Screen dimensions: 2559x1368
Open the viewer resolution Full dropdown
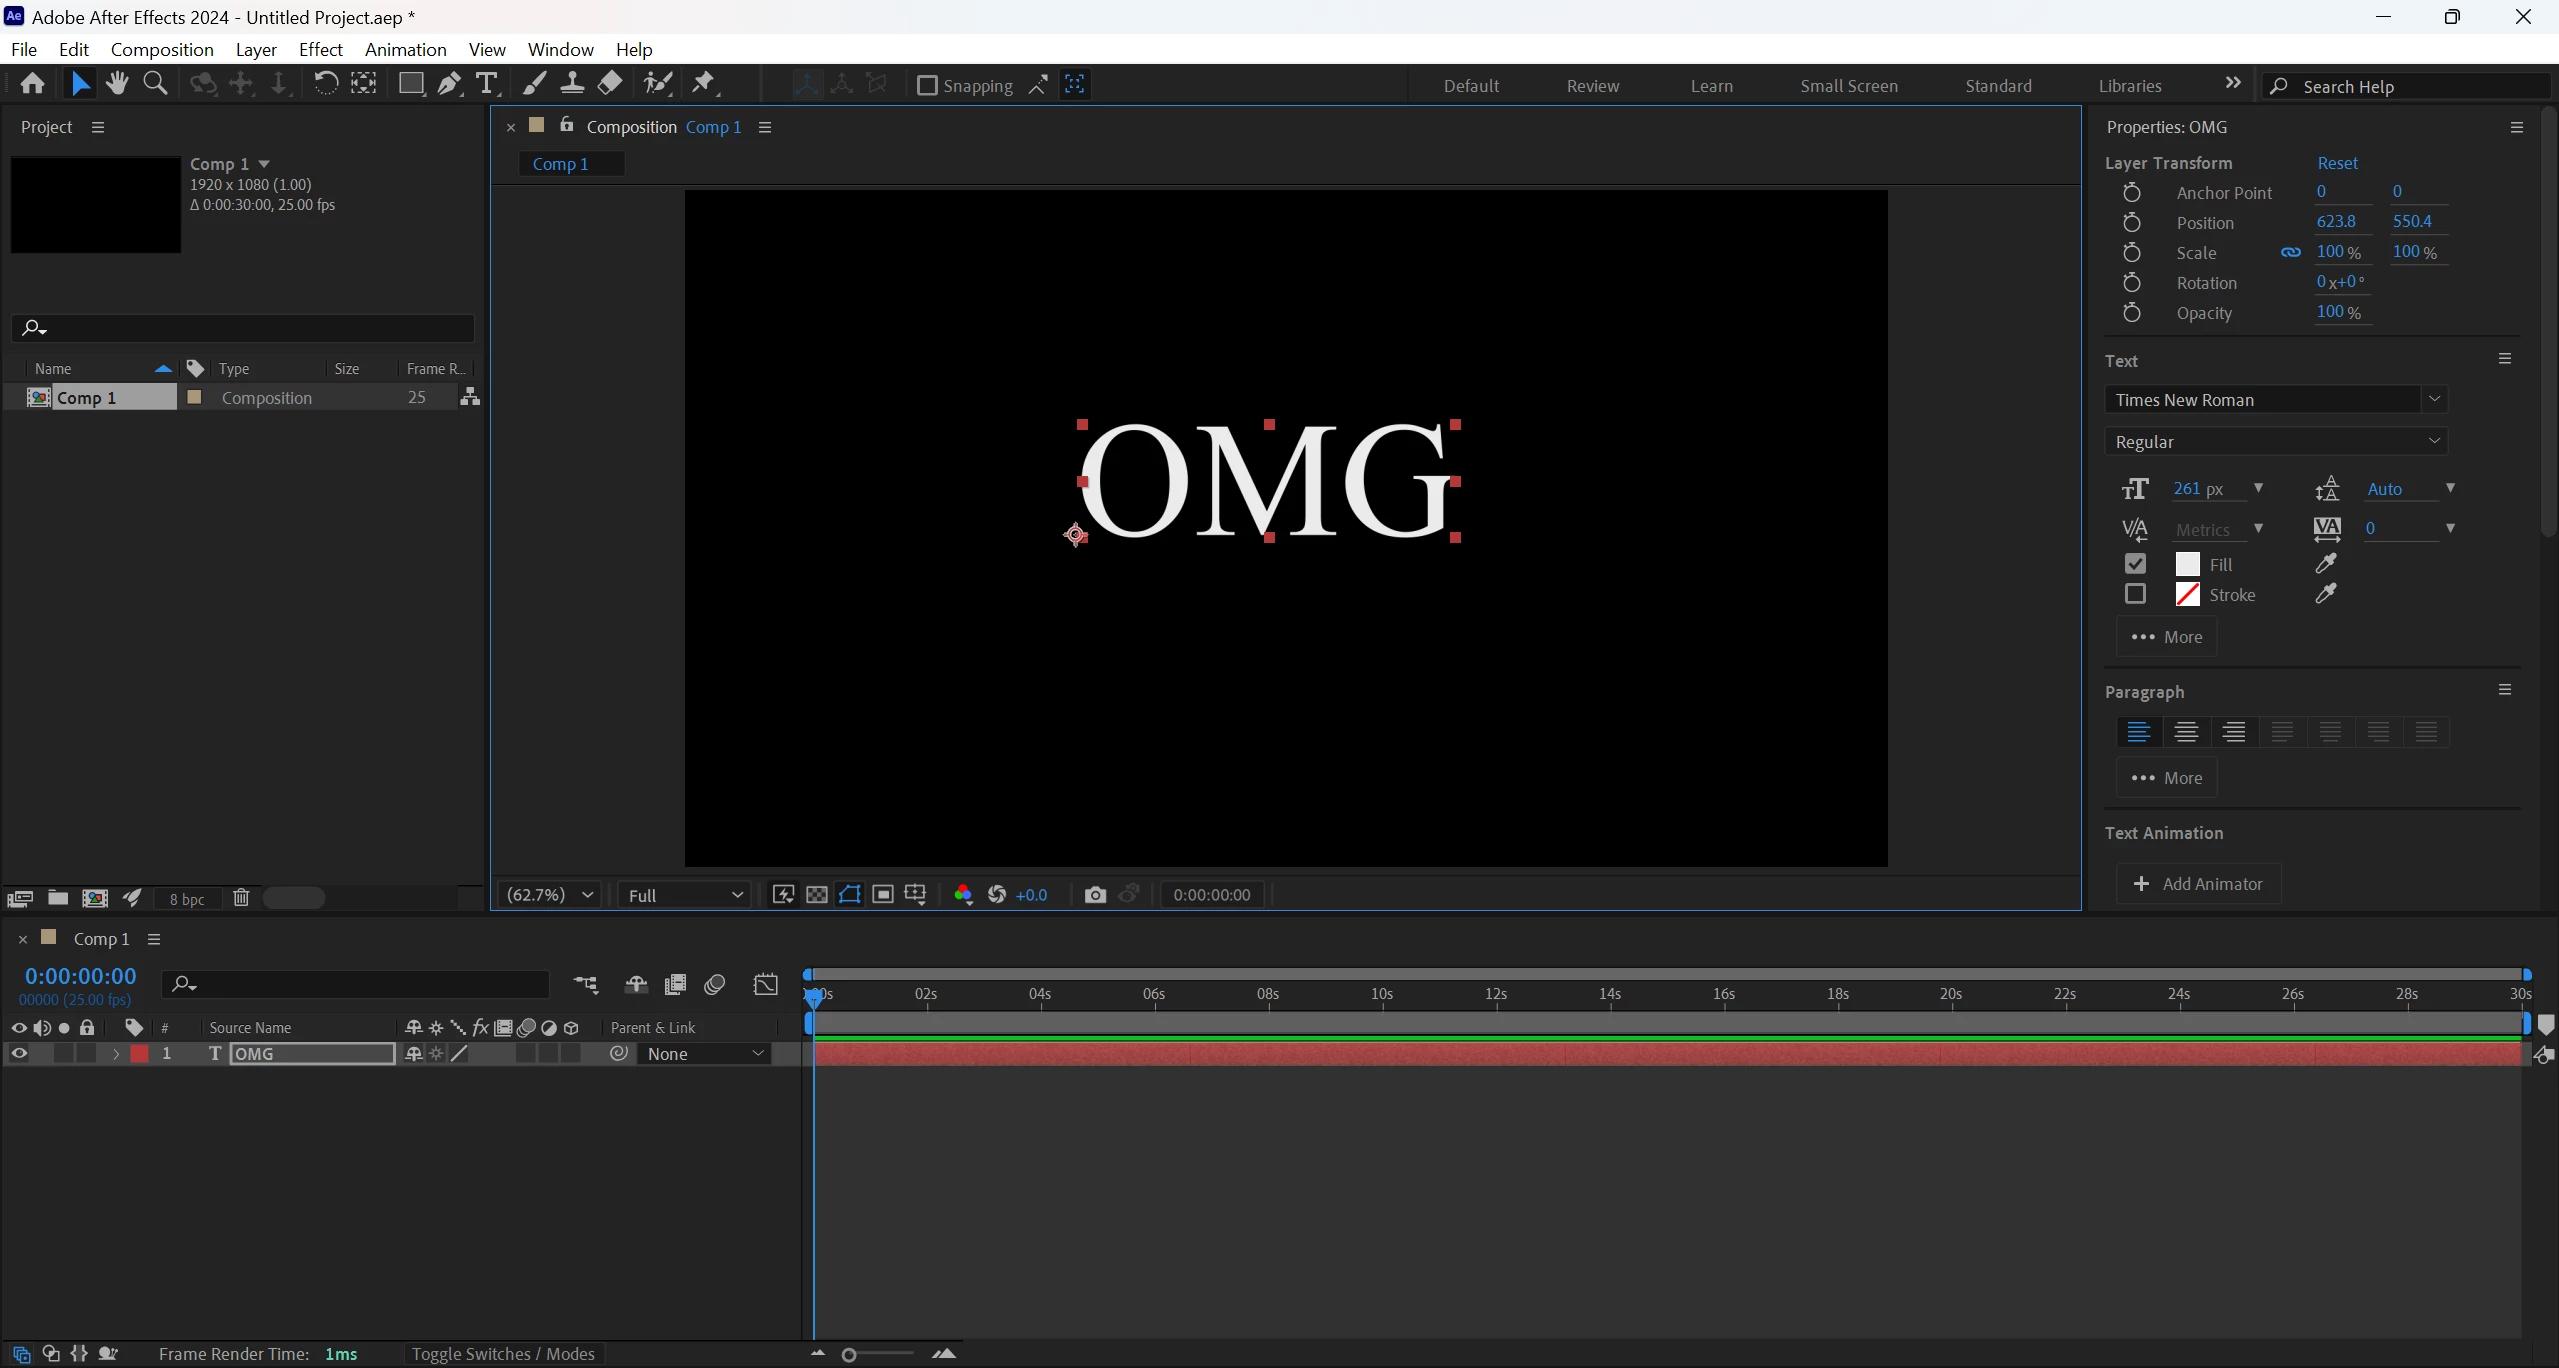(685, 895)
